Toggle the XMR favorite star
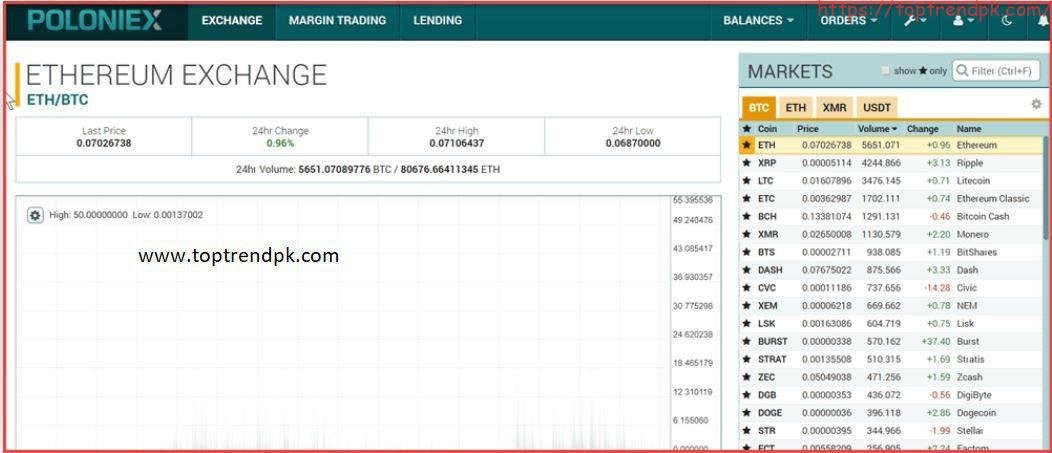Image resolution: width=1052 pixels, height=453 pixels. [746, 234]
